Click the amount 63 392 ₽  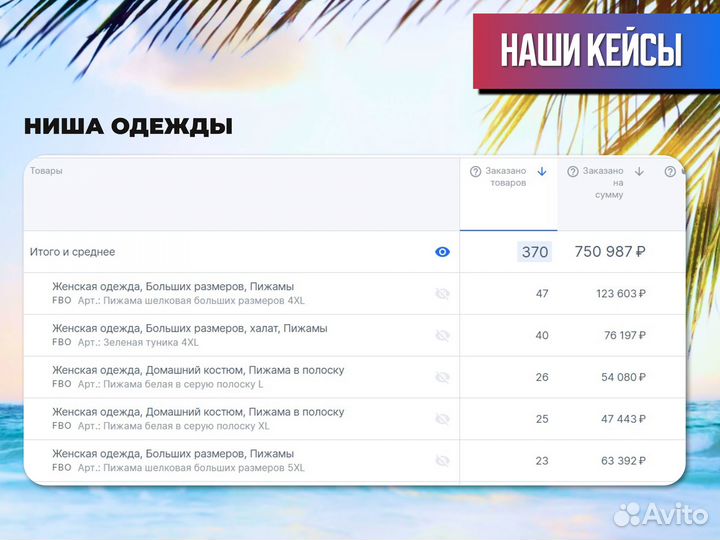623,461
